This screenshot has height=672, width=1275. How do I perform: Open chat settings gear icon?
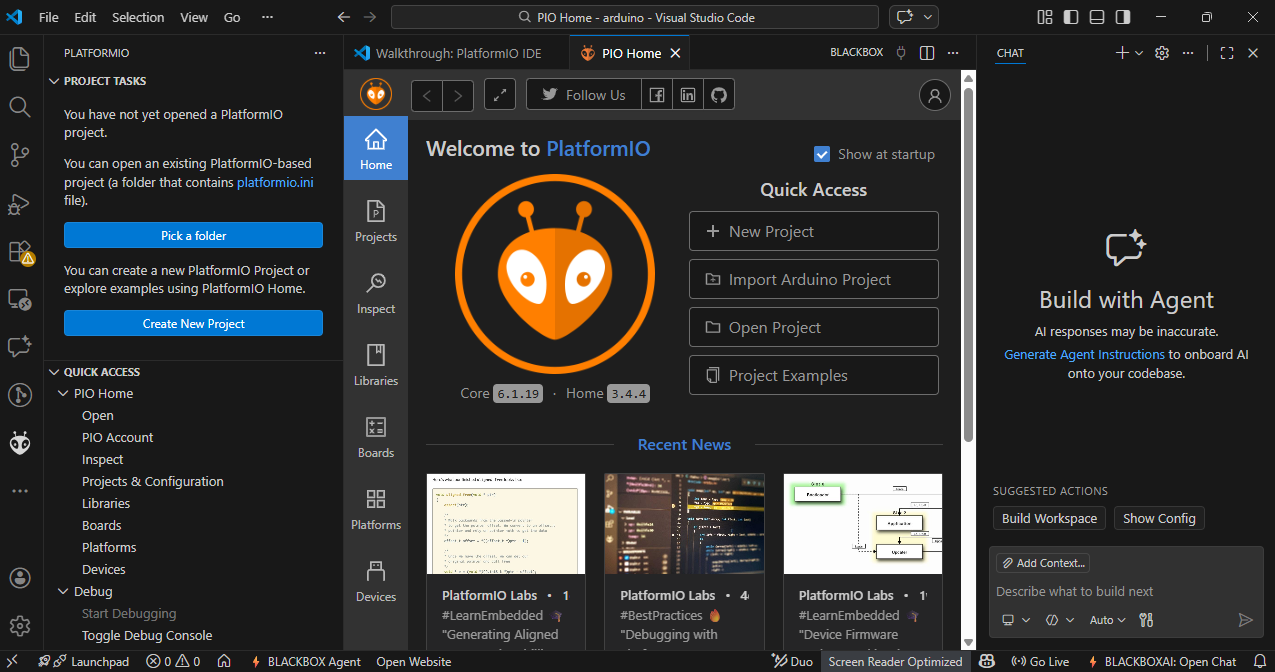(x=1162, y=53)
